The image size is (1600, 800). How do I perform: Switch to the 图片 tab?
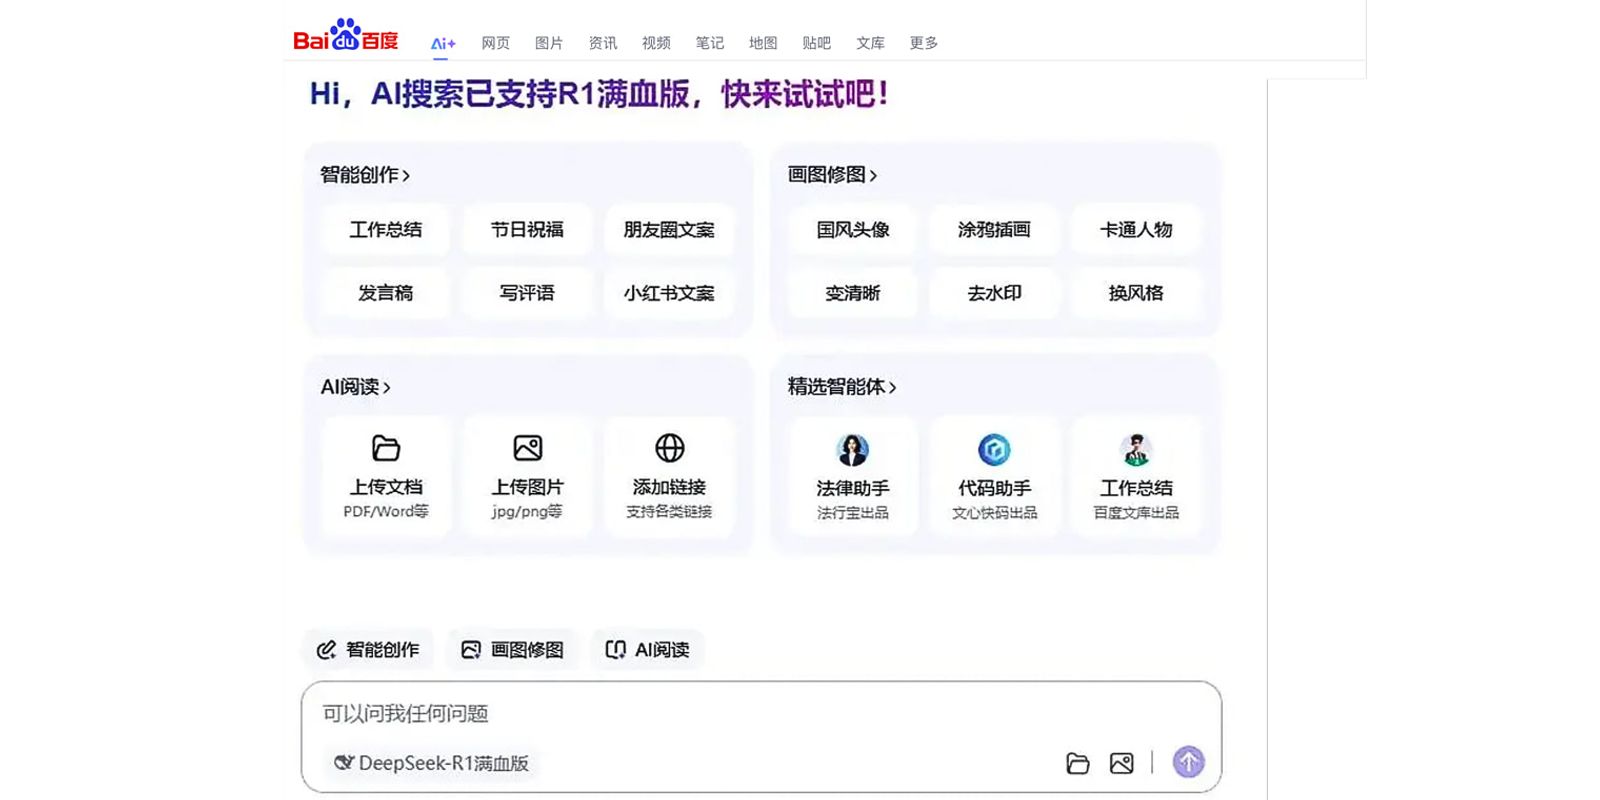(549, 43)
